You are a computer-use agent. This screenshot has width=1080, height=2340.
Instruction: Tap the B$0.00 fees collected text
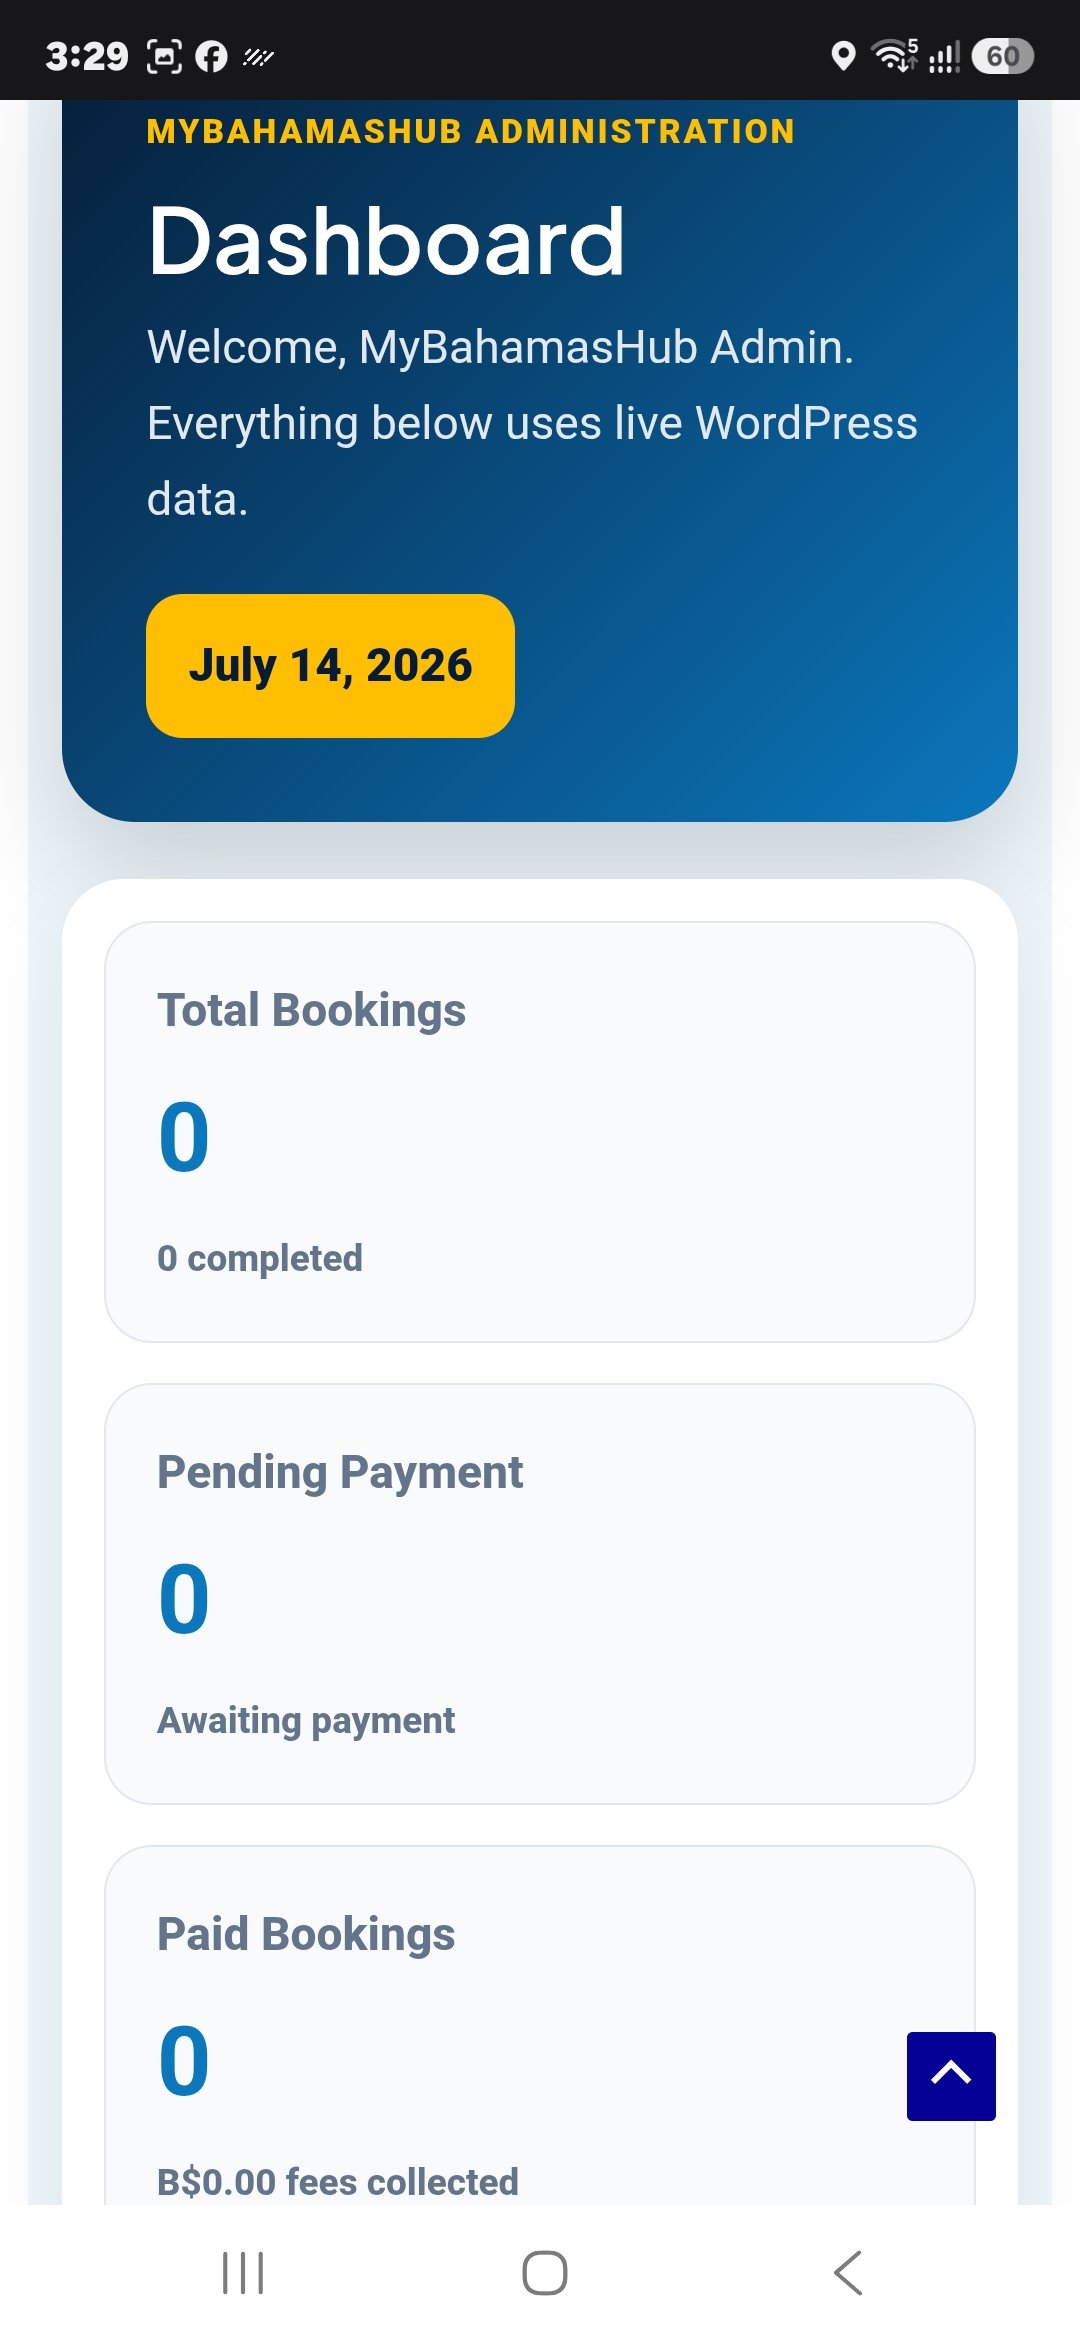(338, 2182)
